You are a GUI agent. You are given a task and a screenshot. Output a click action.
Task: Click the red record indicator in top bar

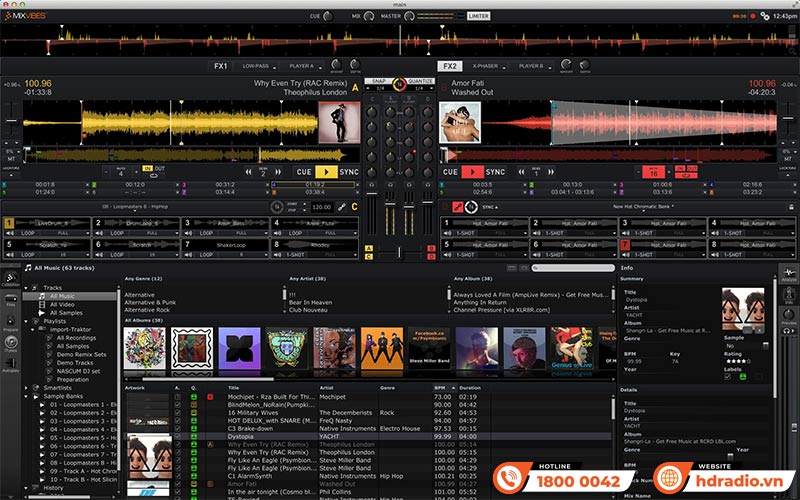(x=753, y=16)
